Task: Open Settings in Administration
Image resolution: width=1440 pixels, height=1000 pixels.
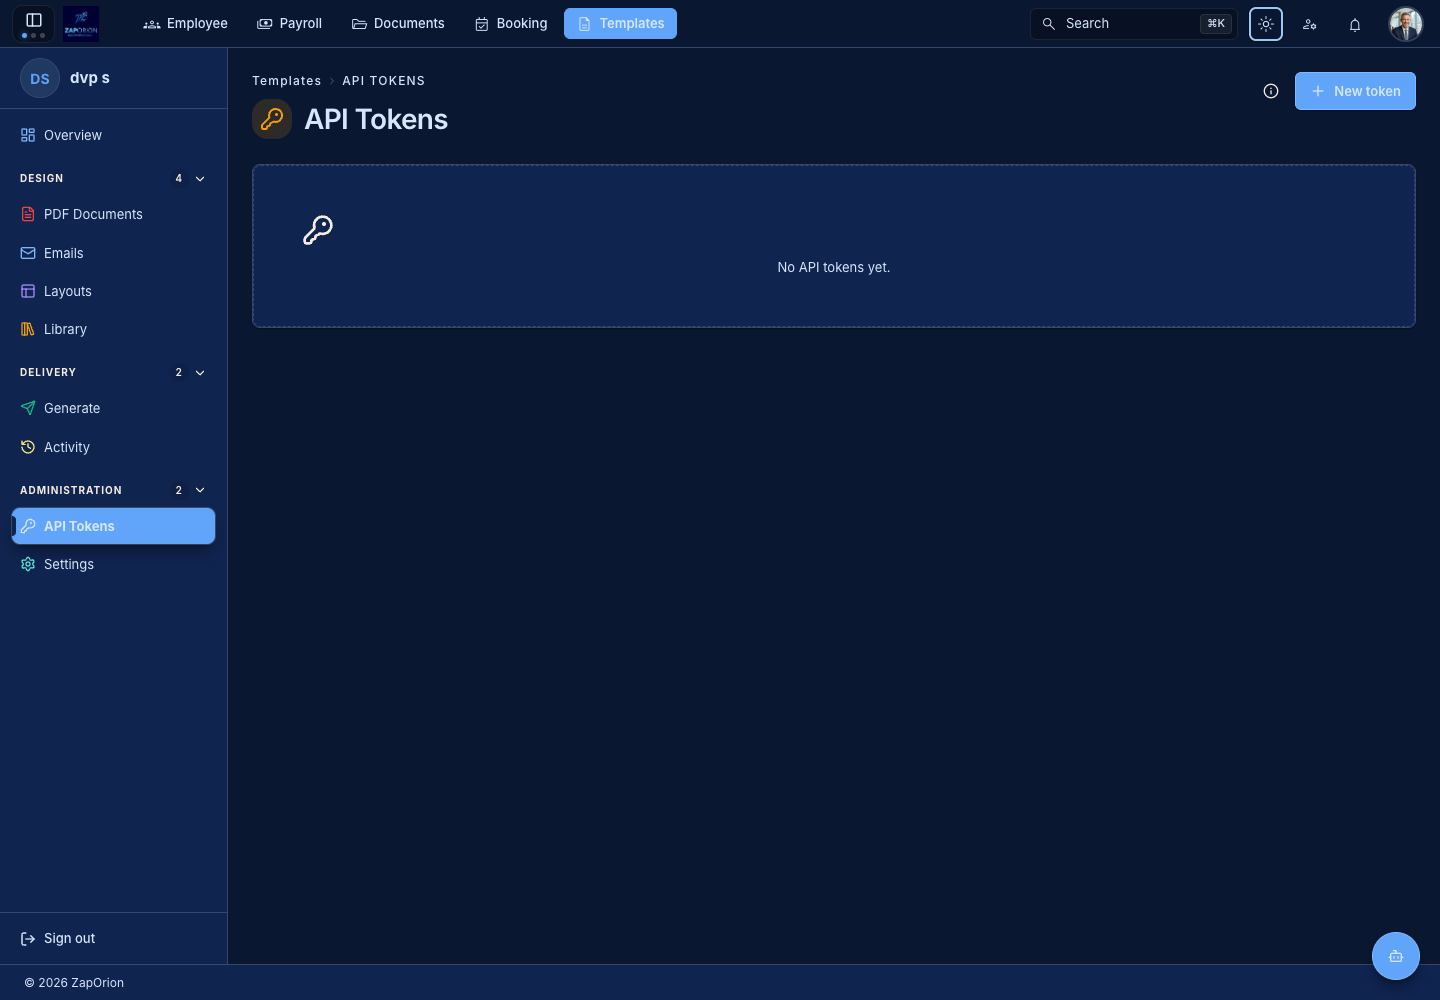Action: [114, 564]
